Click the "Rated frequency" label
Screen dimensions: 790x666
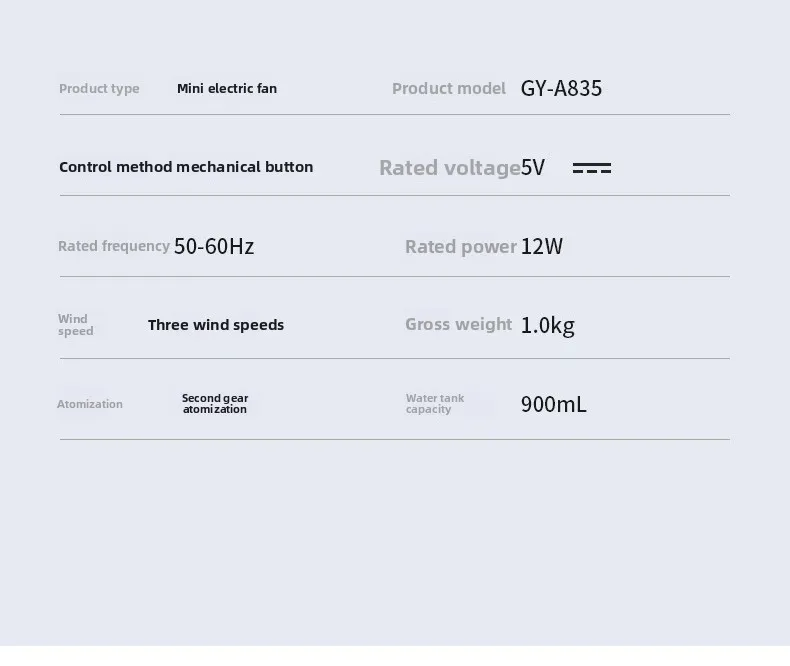click(114, 246)
